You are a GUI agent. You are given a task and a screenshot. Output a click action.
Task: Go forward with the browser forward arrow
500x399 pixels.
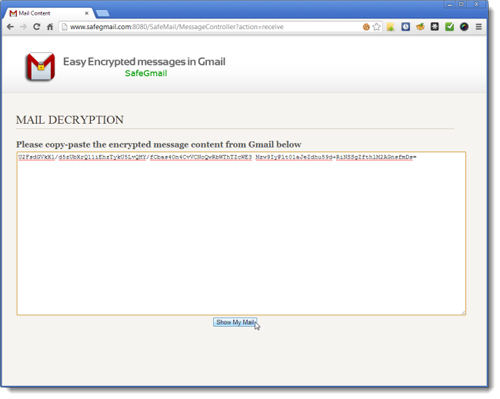tap(23, 27)
